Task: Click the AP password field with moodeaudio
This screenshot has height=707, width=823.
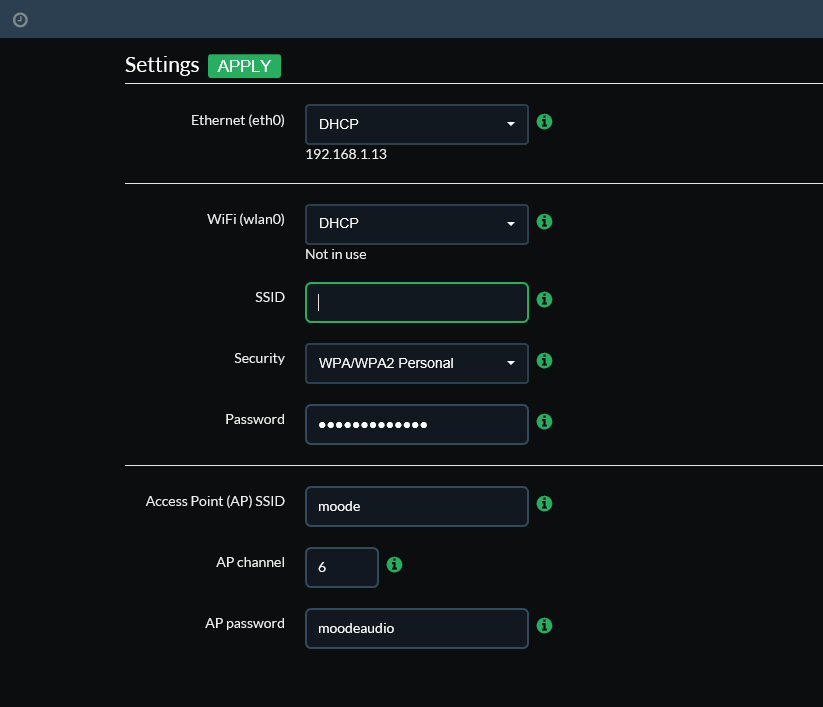Action: coord(417,628)
